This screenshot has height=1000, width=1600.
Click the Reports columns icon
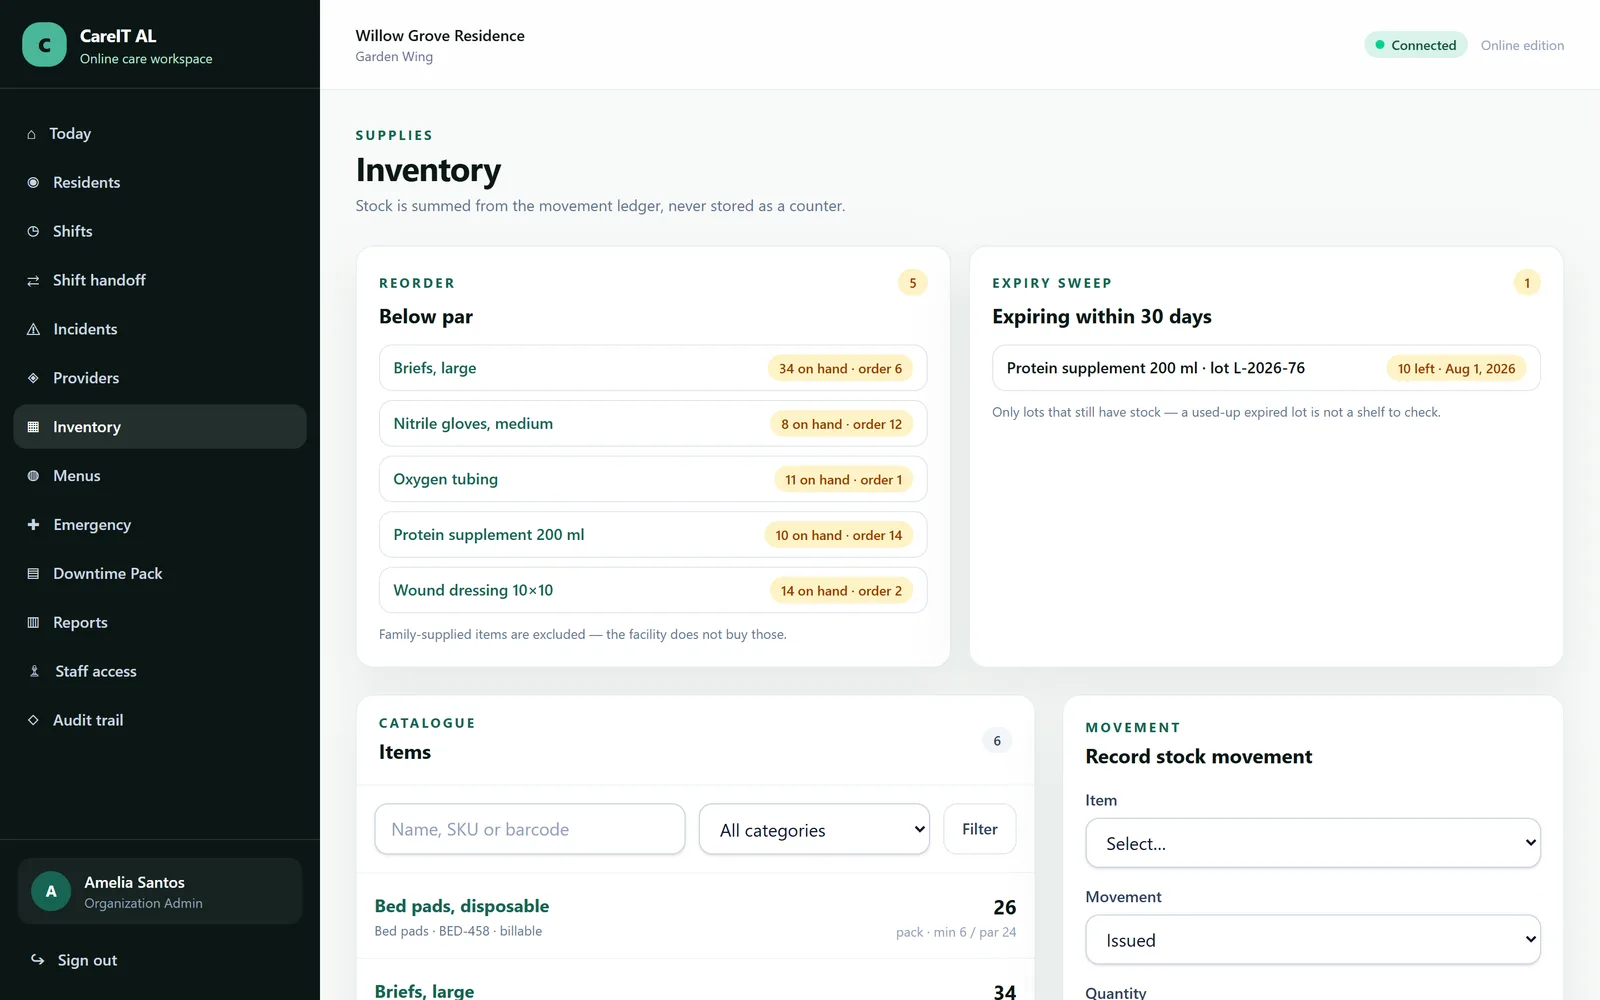(x=33, y=622)
